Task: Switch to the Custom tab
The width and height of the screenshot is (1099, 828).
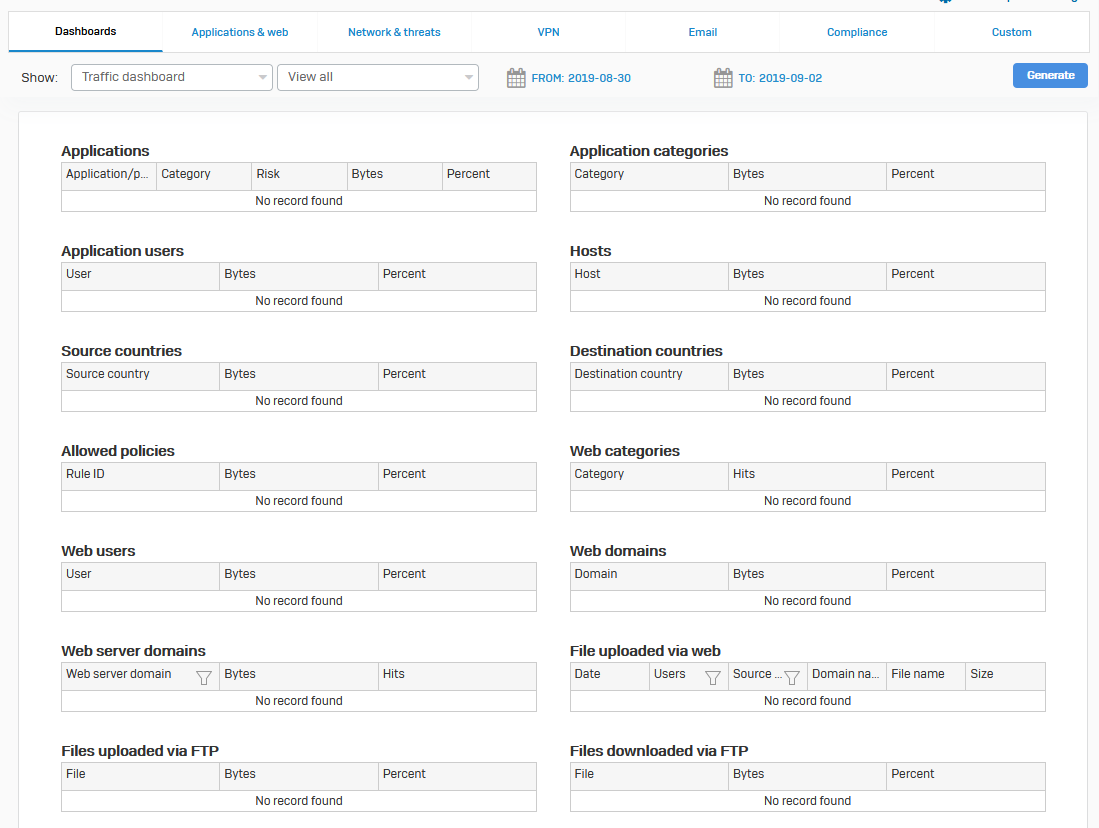Action: (x=1011, y=32)
